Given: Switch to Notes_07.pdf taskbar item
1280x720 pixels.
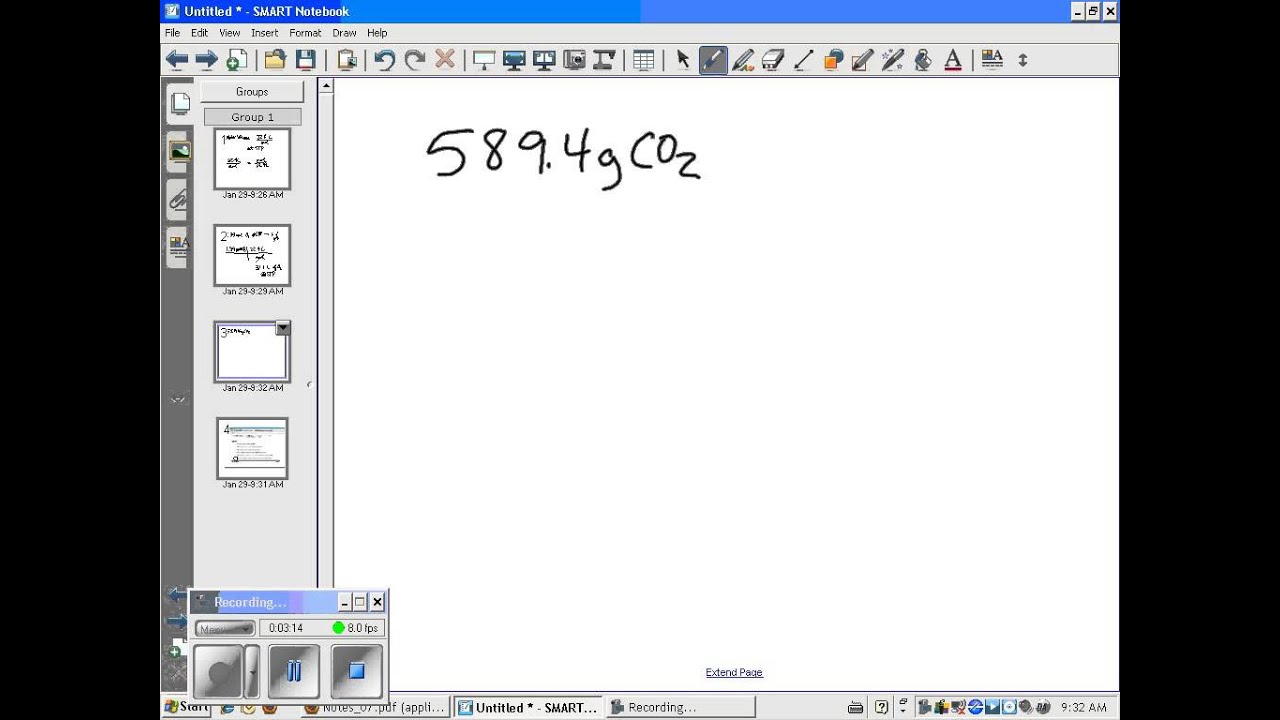Looking at the screenshot, I should point(374,707).
